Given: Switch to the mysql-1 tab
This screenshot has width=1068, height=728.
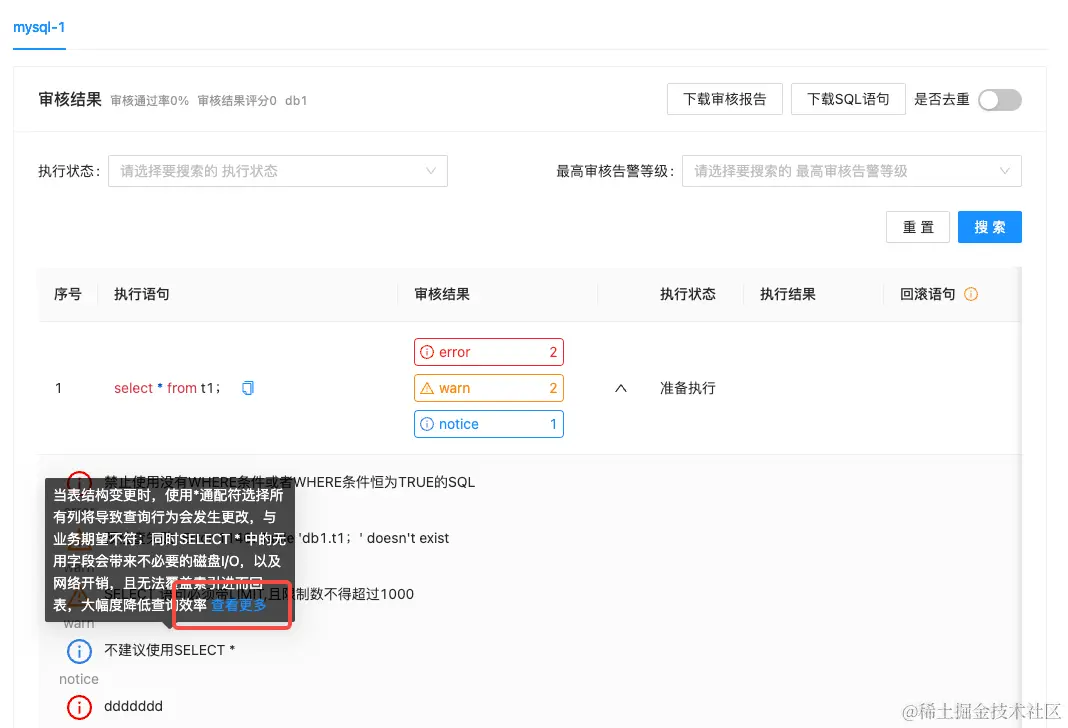Looking at the screenshot, I should (x=40, y=27).
